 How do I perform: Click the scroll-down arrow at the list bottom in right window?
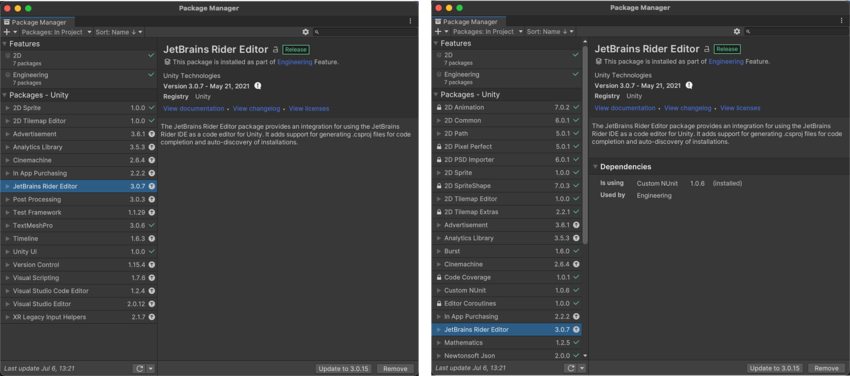click(x=585, y=355)
